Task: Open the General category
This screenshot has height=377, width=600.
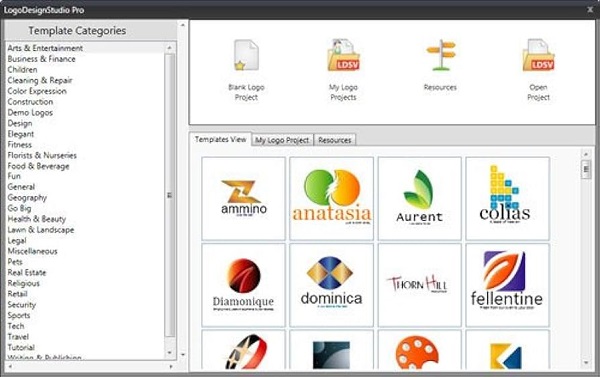Action: pos(21,187)
